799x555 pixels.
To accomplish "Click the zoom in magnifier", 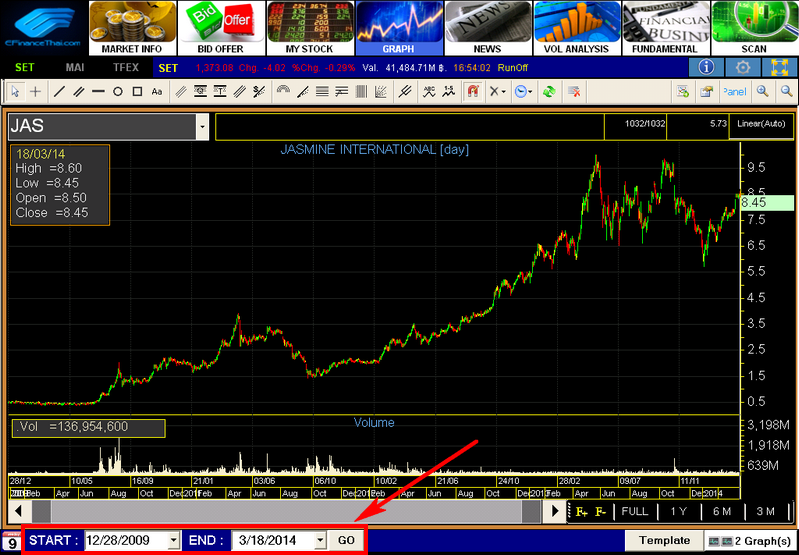I will tap(763, 92).
